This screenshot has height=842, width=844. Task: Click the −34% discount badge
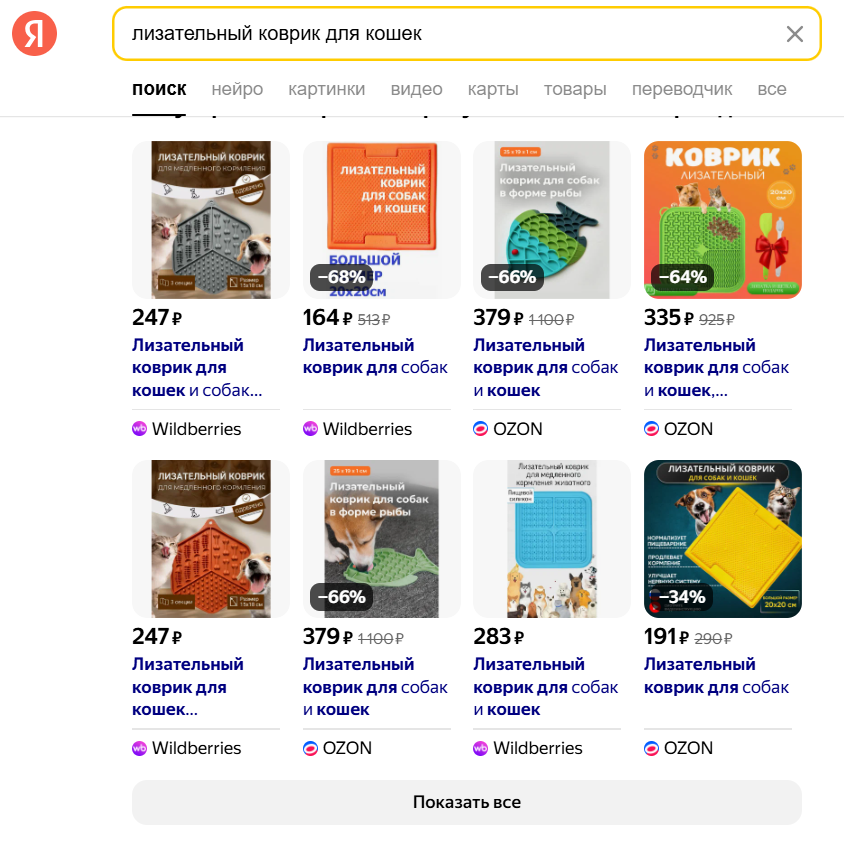pos(682,597)
